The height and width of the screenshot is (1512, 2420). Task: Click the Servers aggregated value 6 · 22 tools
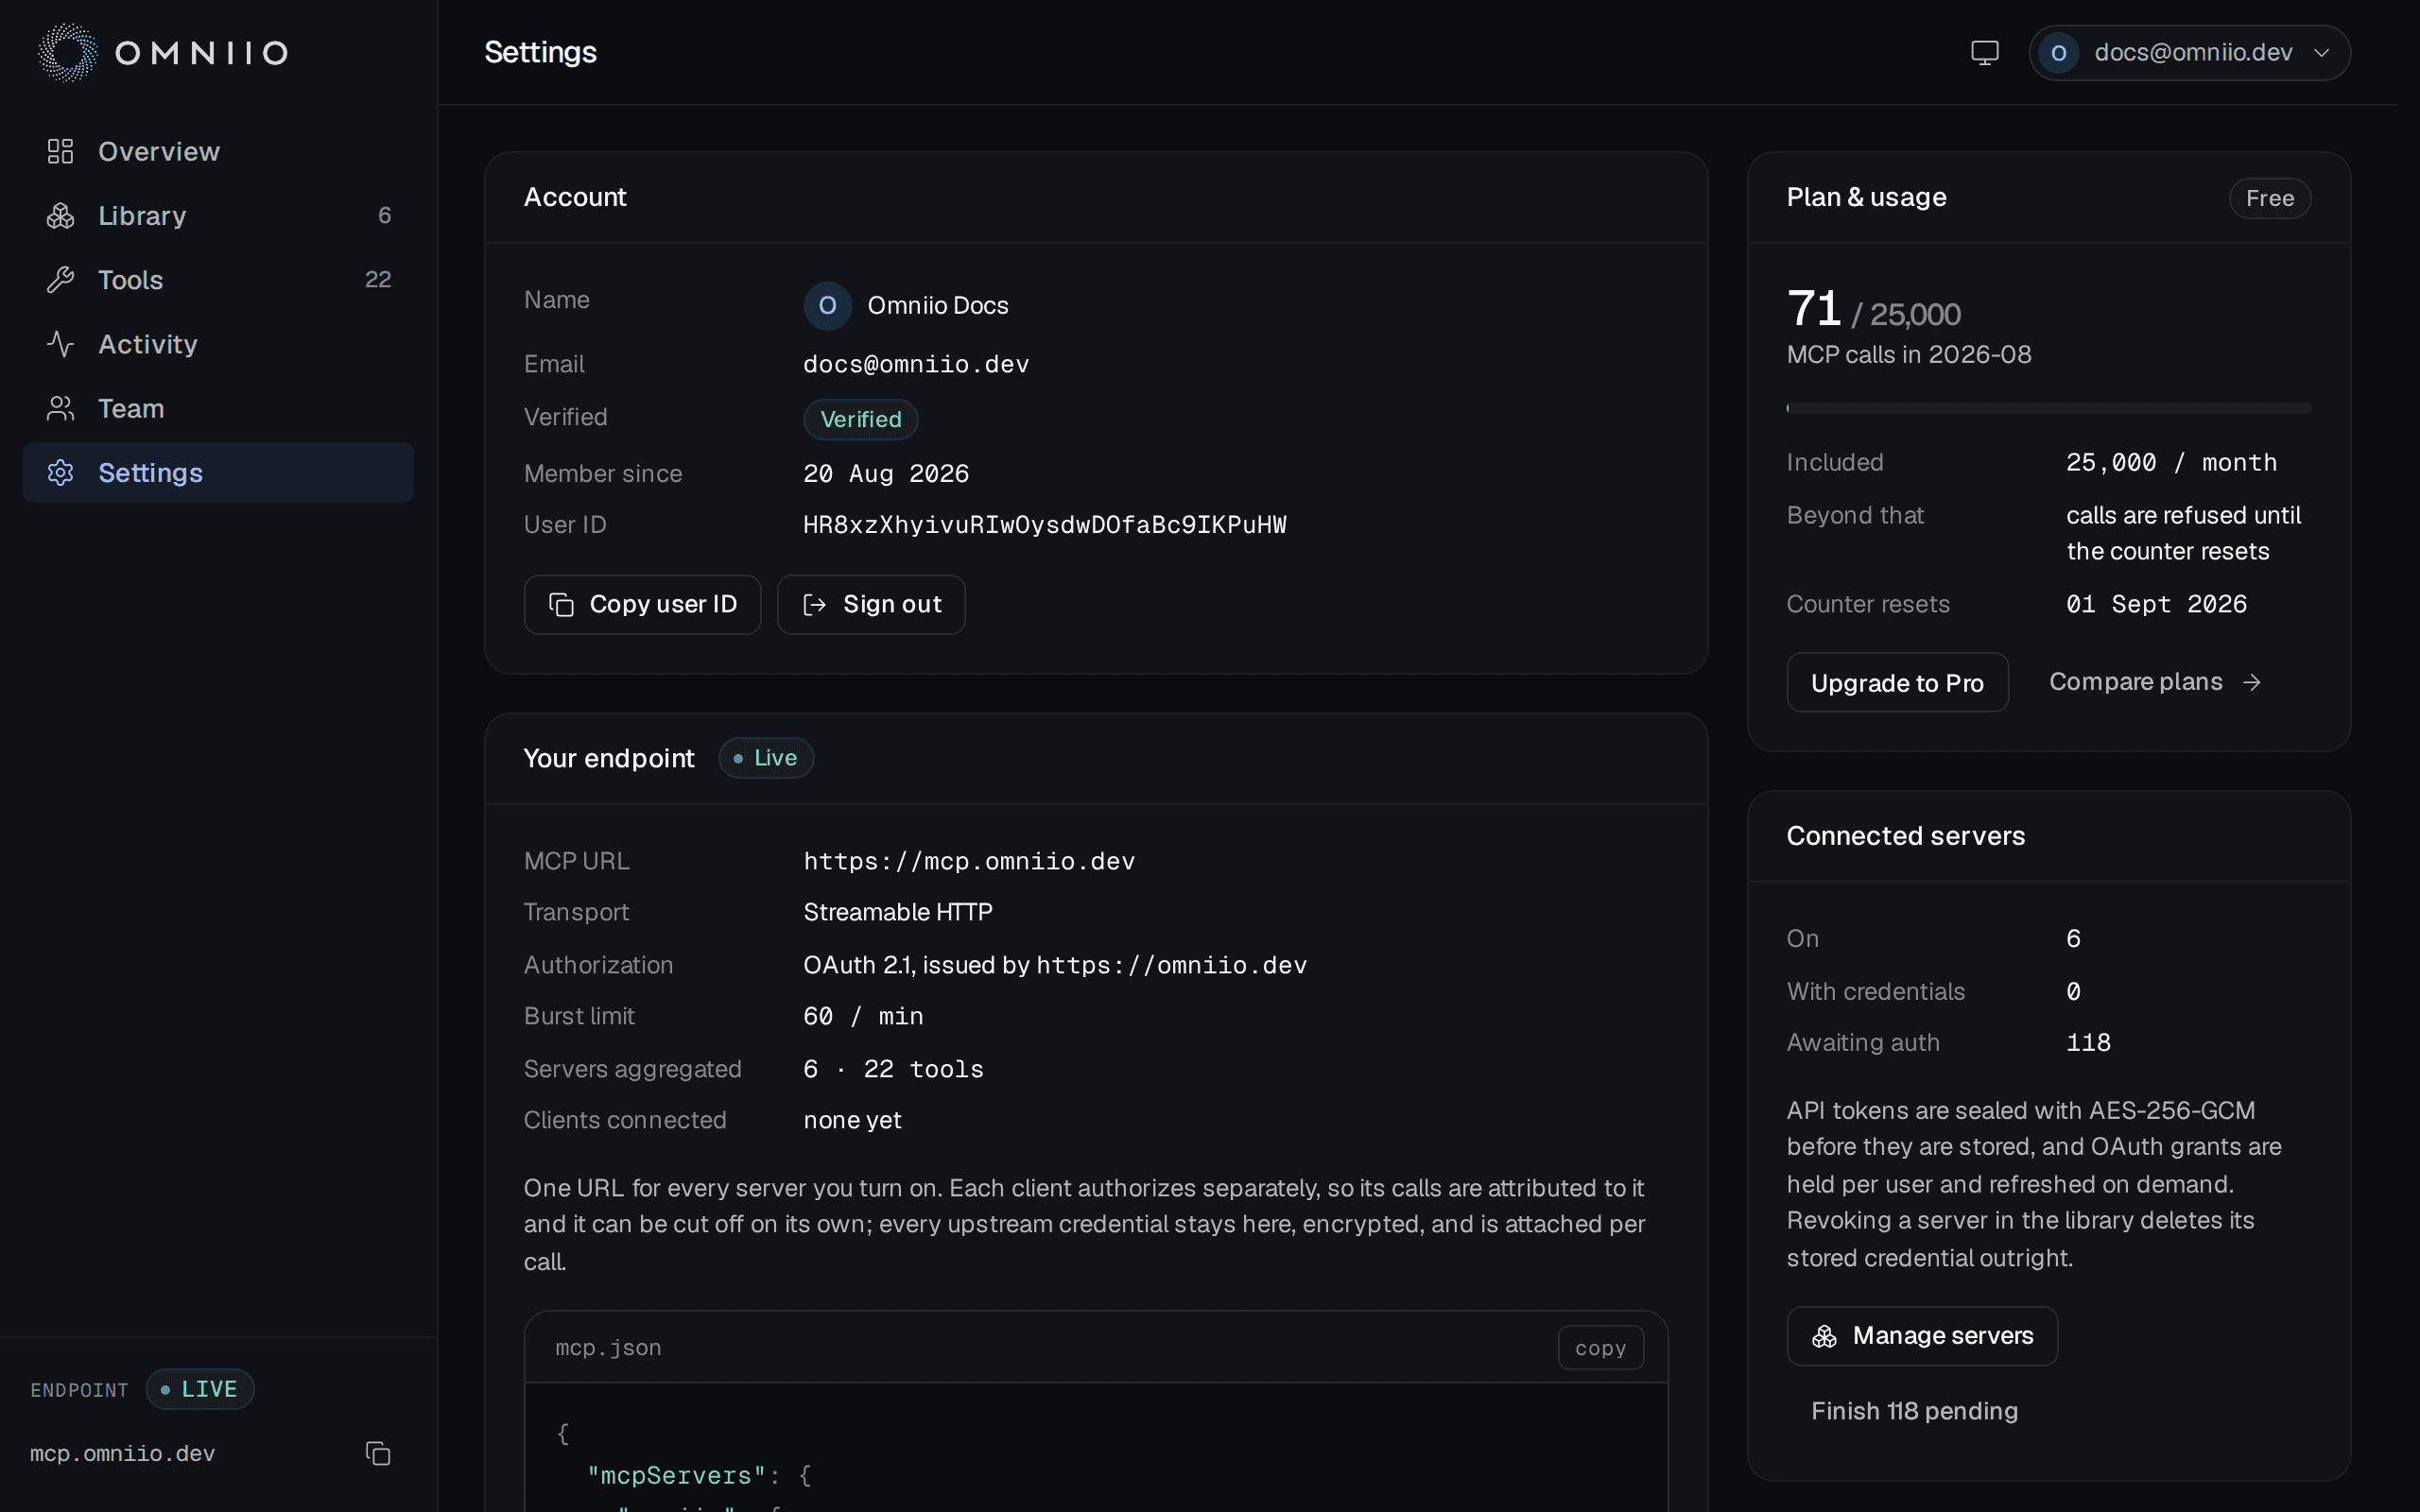click(x=893, y=1069)
